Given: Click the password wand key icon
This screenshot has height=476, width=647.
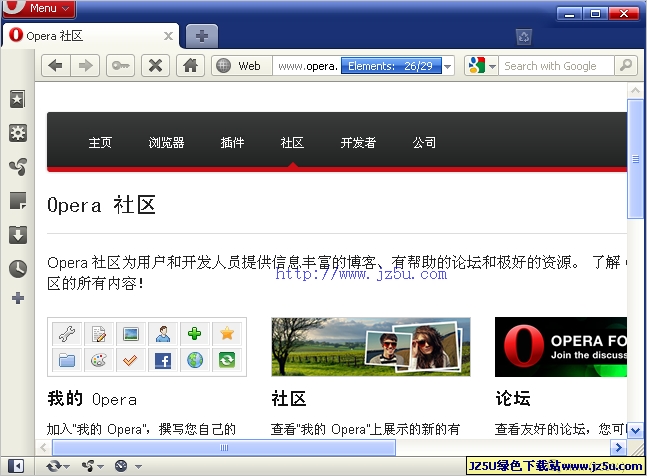Looking at the screenshot, I should tap(120, 66).
